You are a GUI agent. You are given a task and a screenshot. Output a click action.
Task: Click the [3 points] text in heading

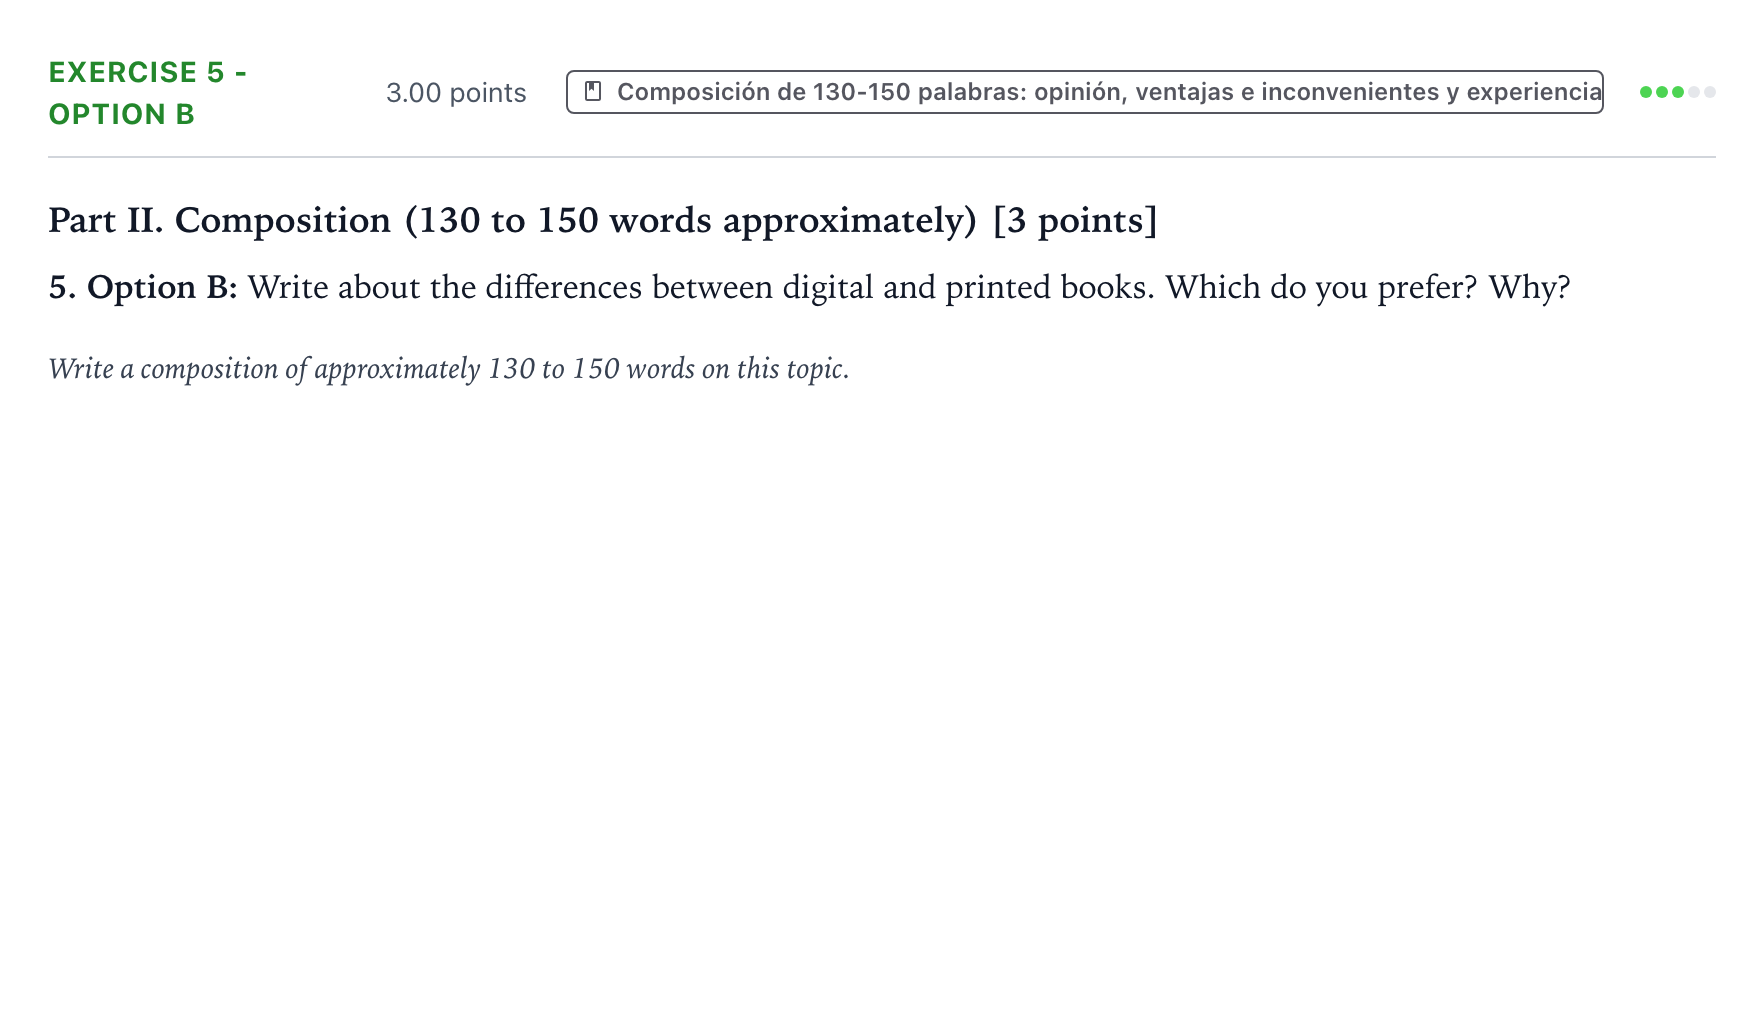click(x=1075, y=220)
